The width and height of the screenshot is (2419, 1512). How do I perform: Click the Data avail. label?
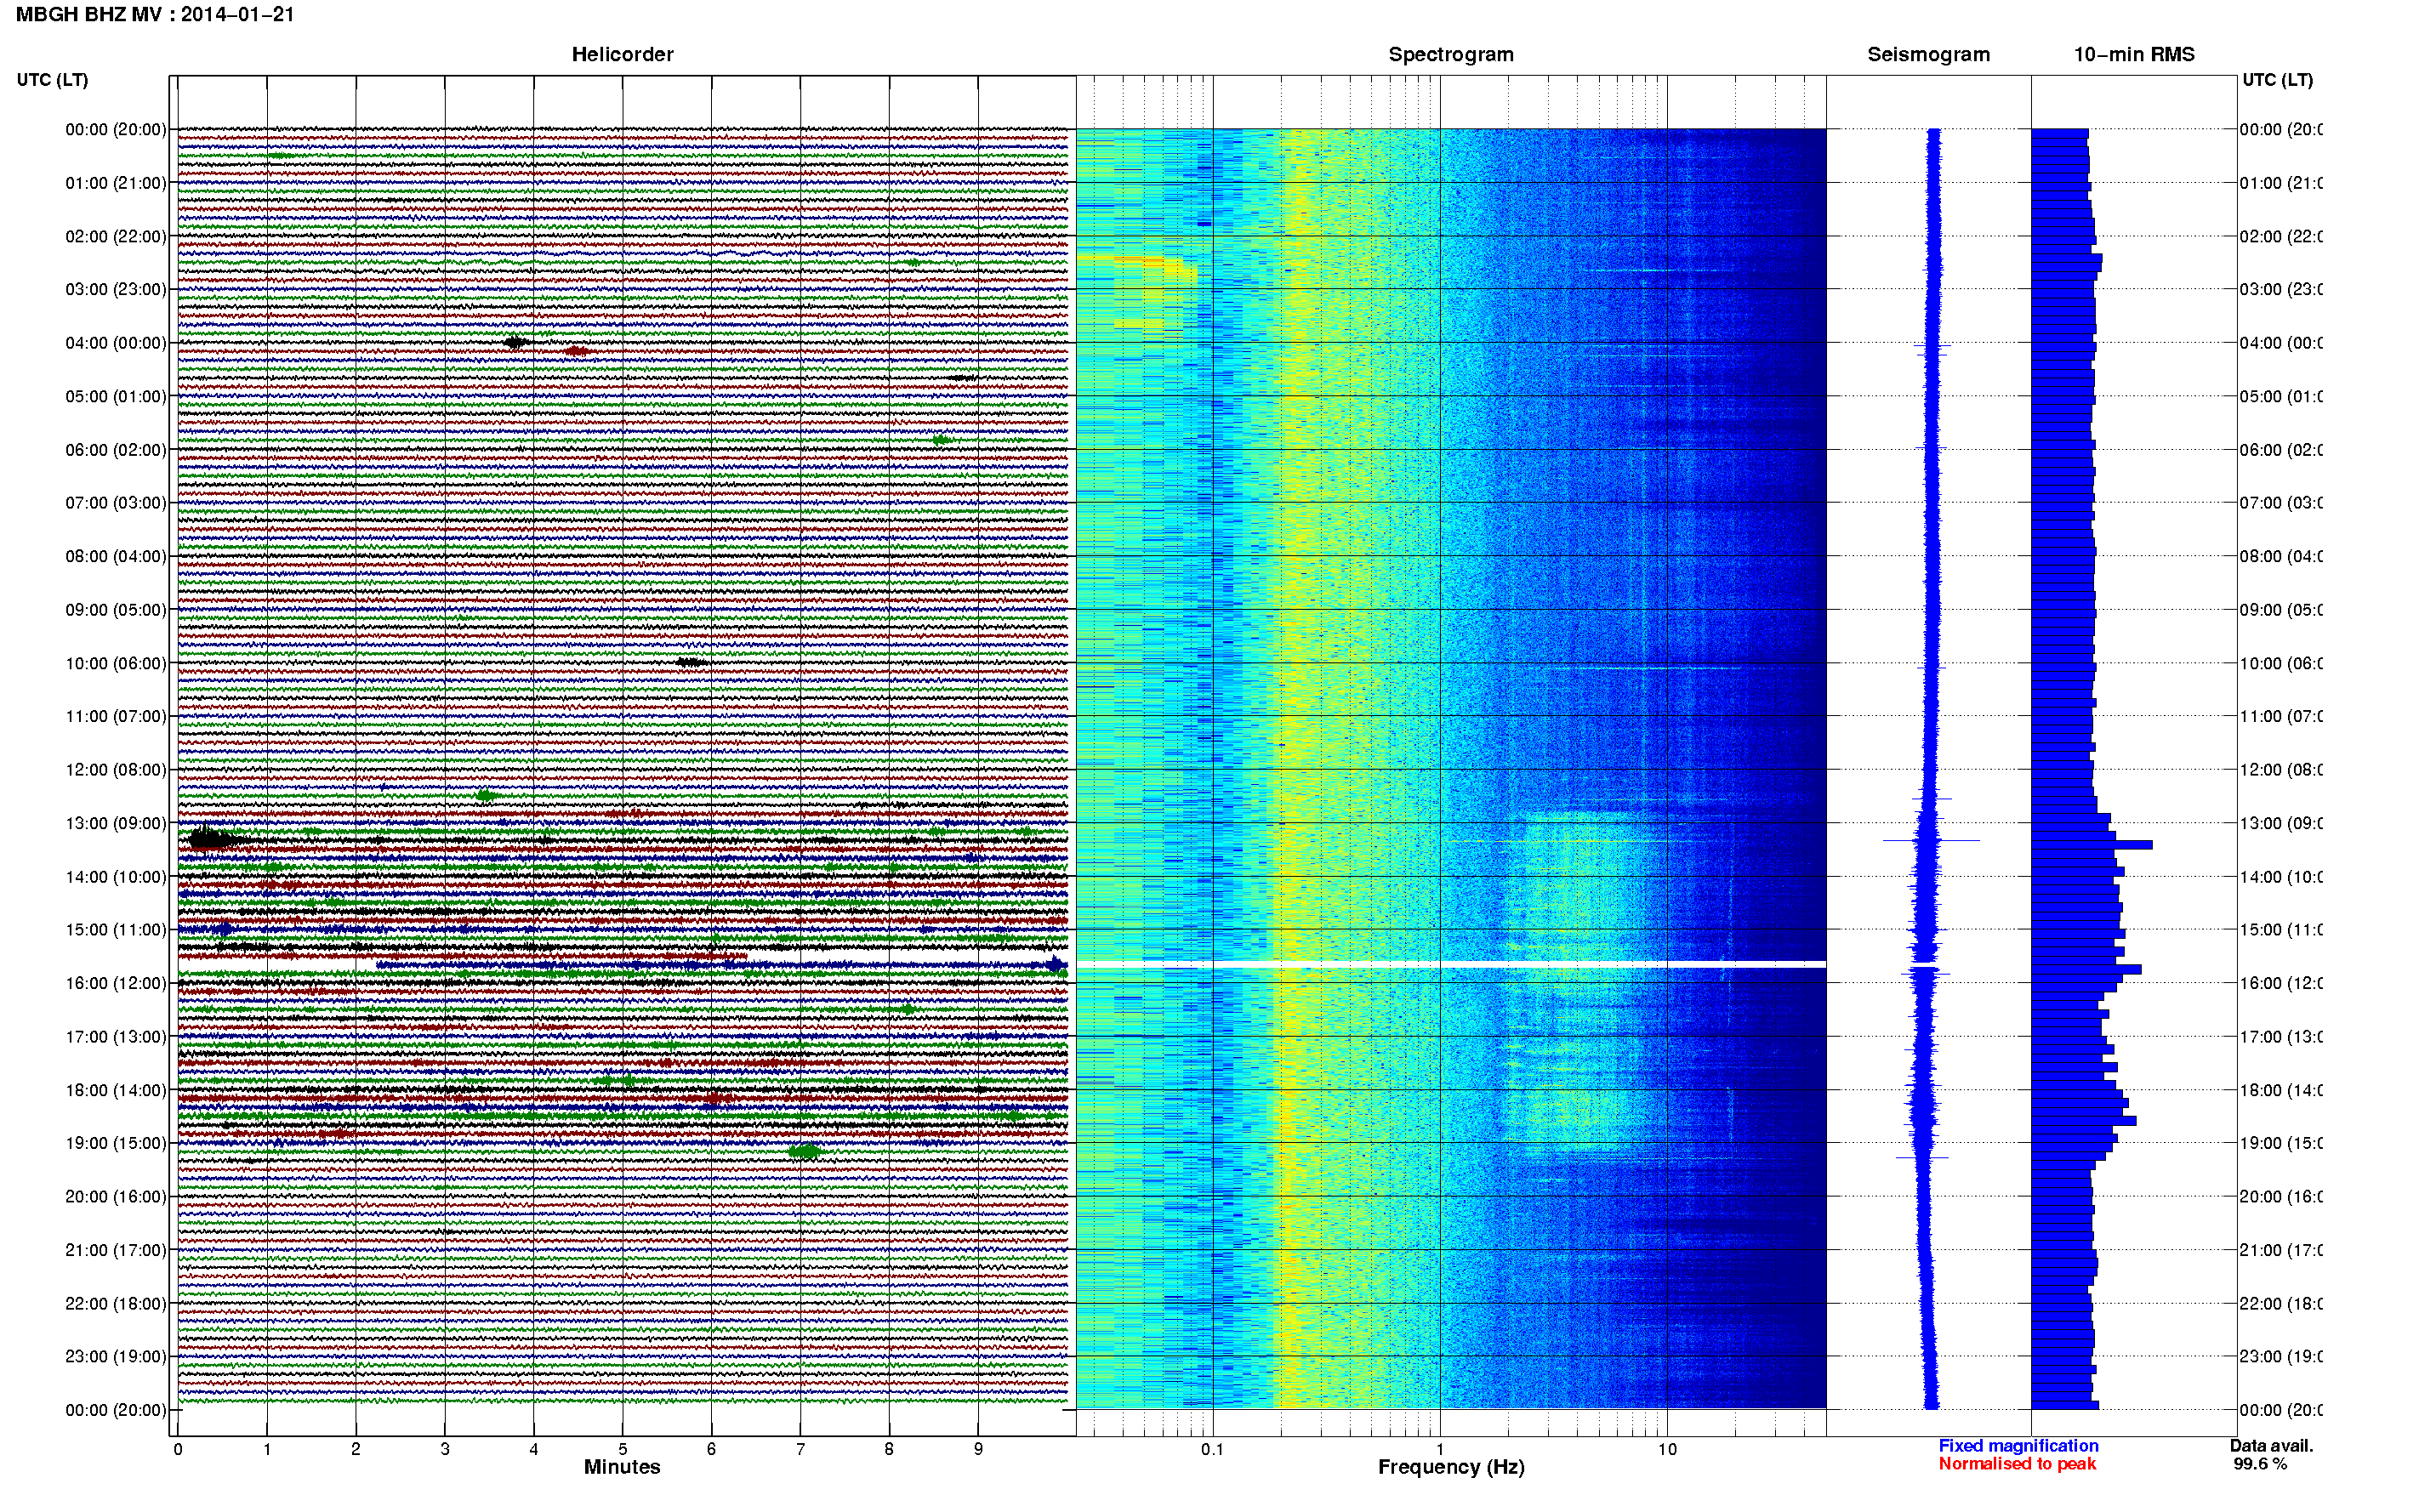click(x=2271, y=1446)
